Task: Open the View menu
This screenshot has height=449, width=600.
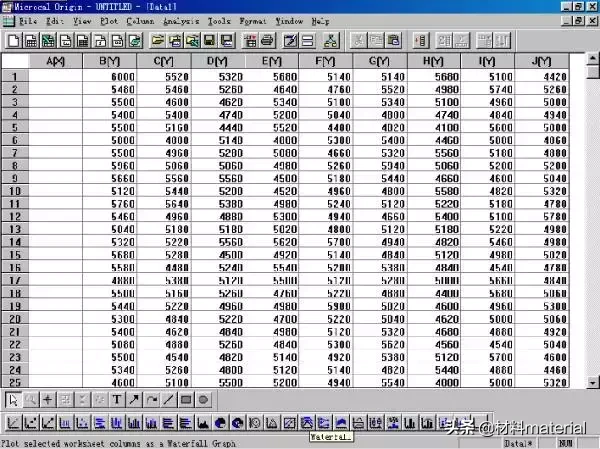Action: pyautogui.click(x=82, y=21)
